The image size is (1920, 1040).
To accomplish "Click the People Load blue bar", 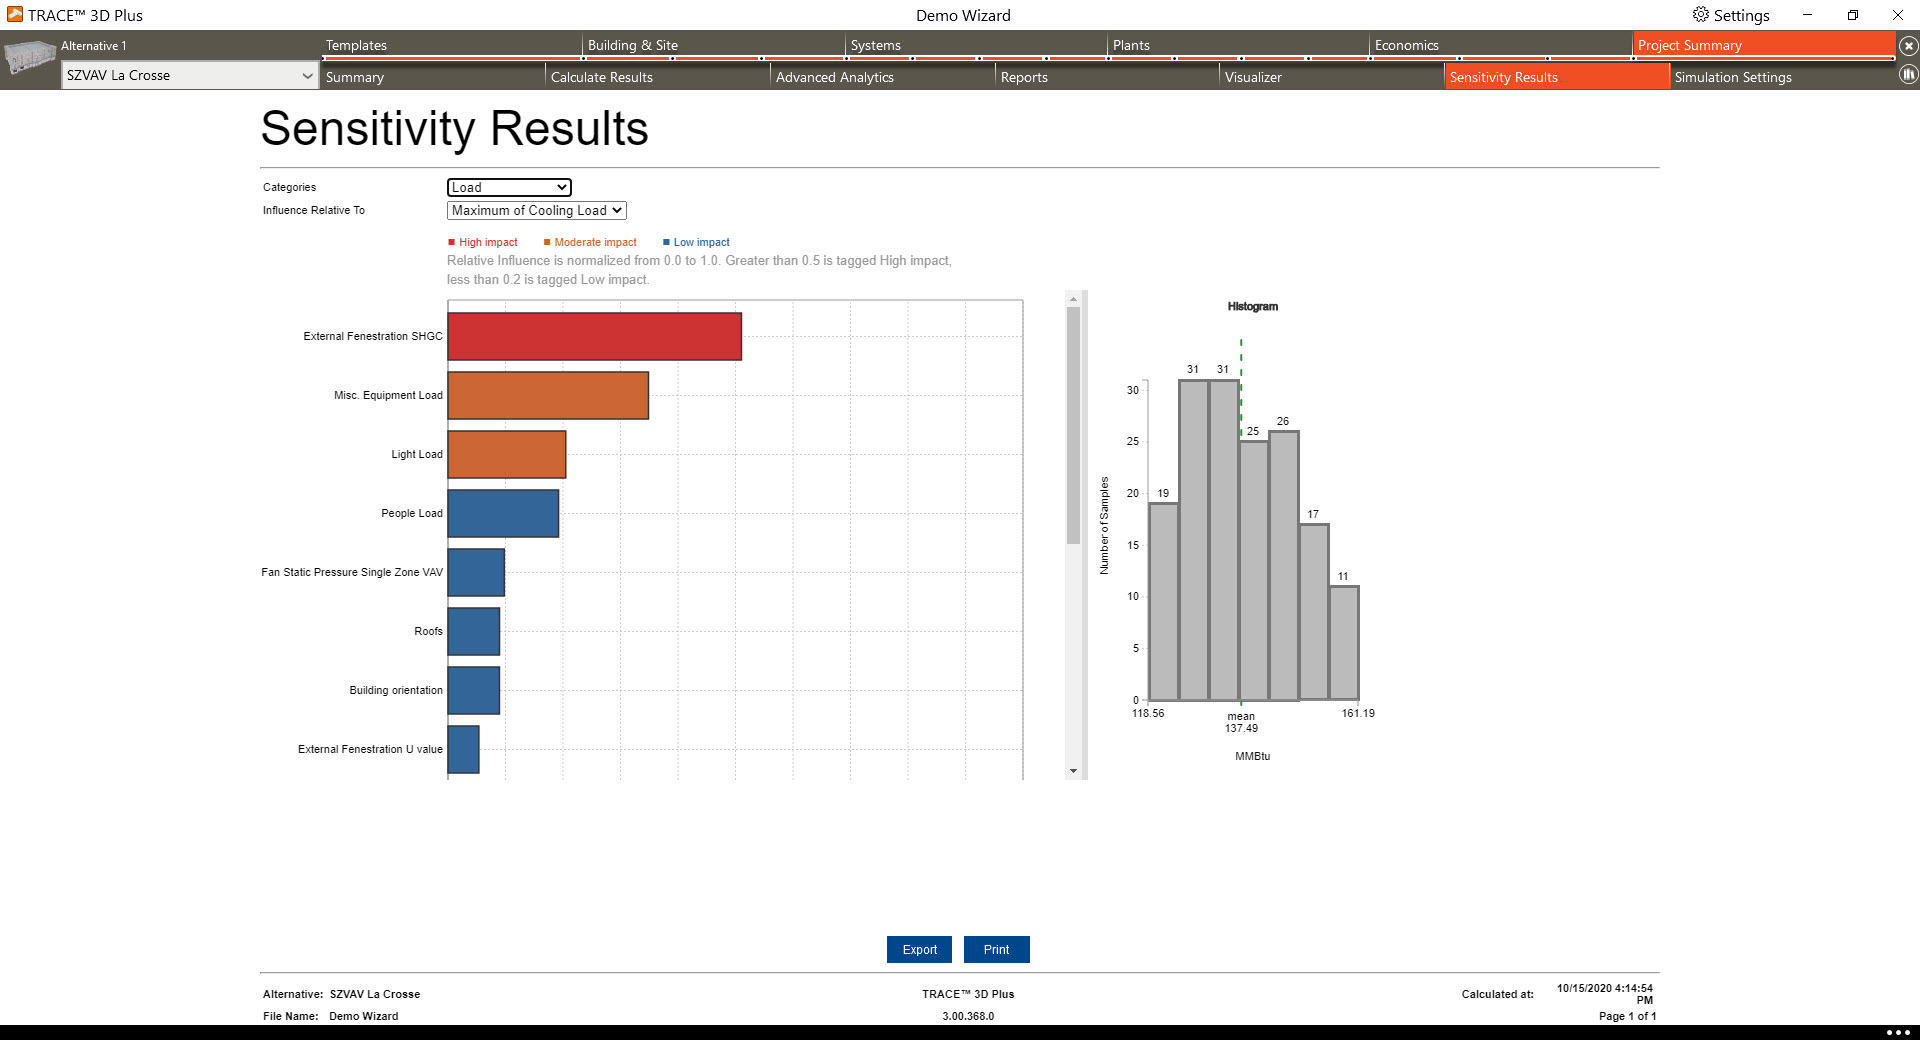I will 503,513.
